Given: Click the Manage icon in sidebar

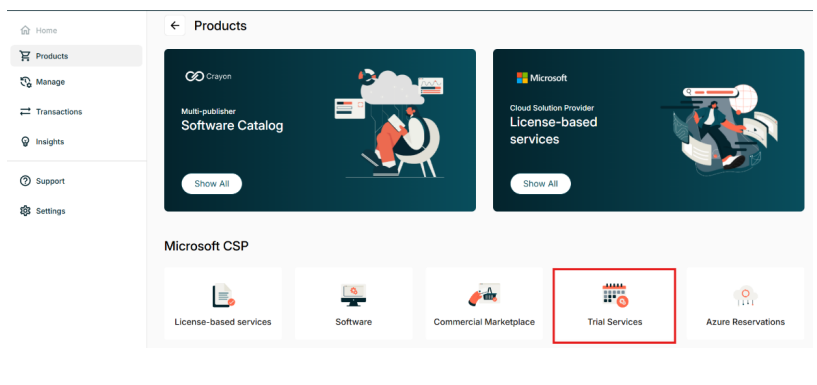Looking at the screenshot, I should (25, 82).
